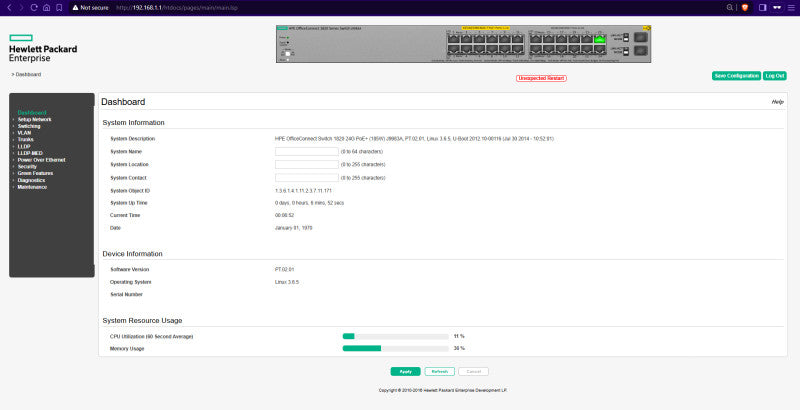Expand the Diagnostics menu arrow

point(13,180)
